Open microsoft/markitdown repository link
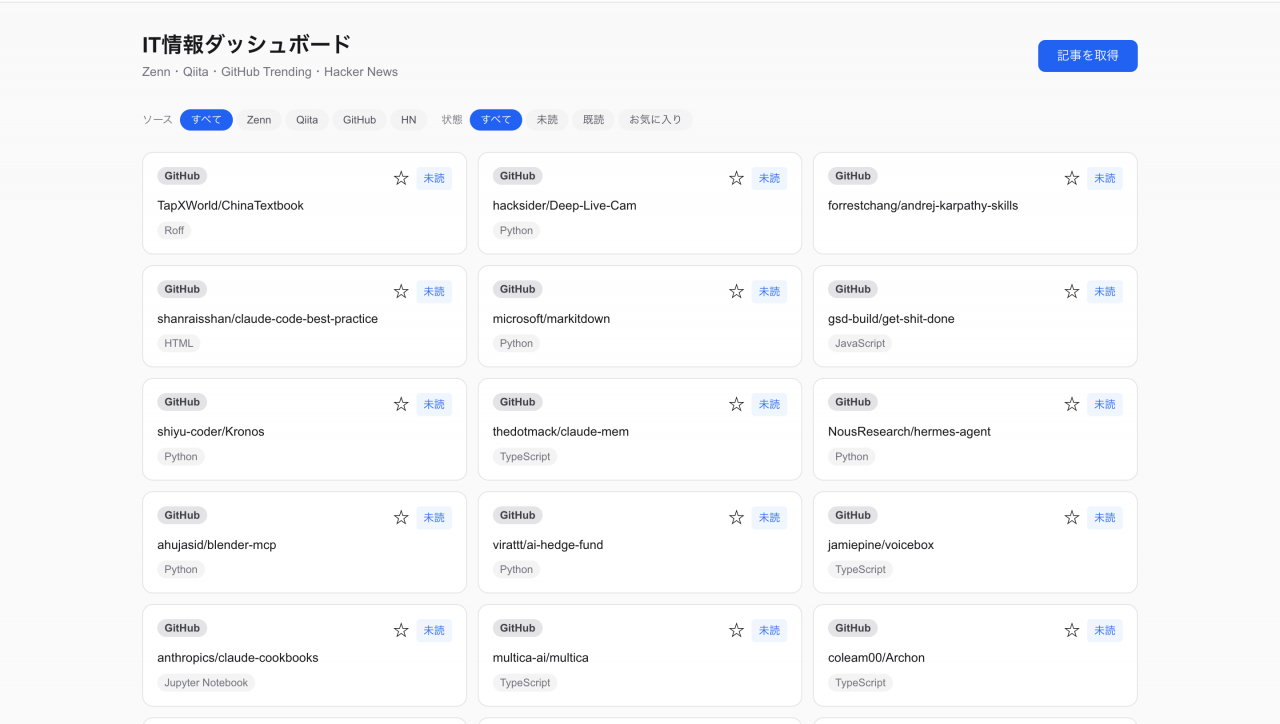1280x724 pixels. (551, 318)
